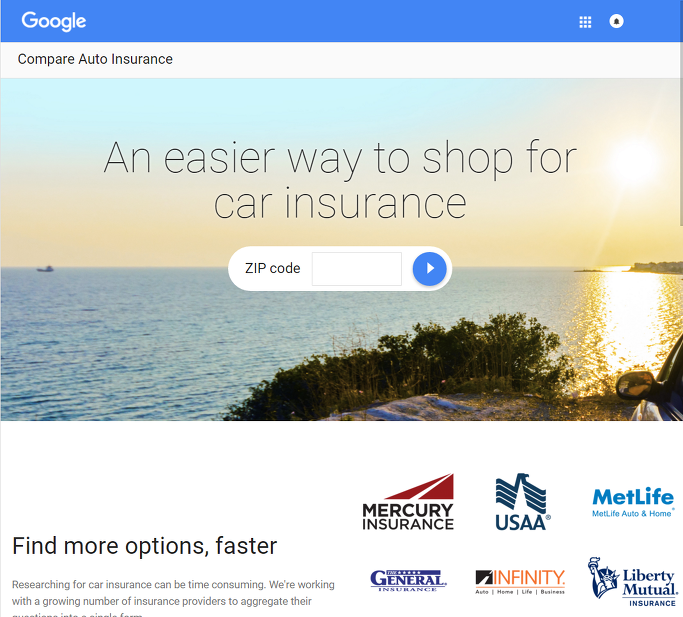Click the Compare Auto Insurance title
683x617 pixels.
point(95,59)
